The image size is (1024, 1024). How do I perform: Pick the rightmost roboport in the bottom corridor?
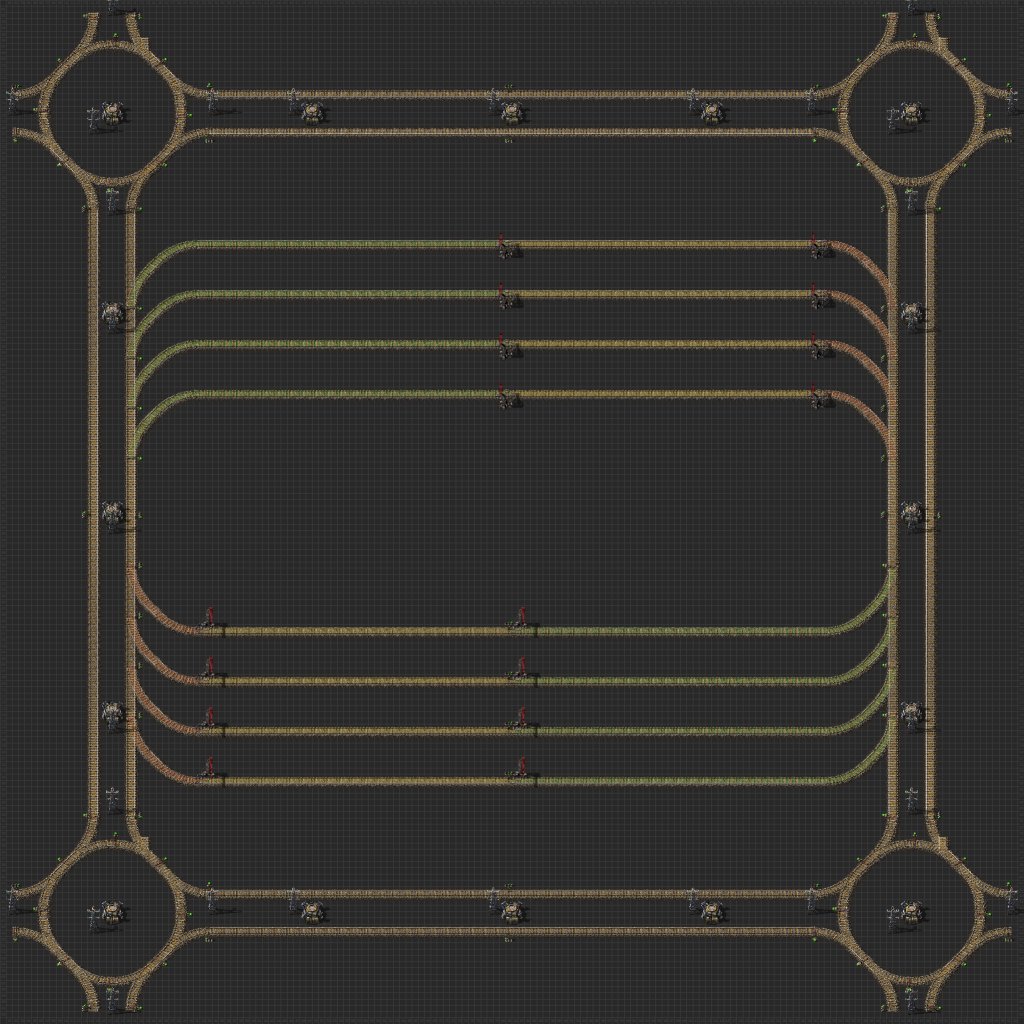pos(712,912)
